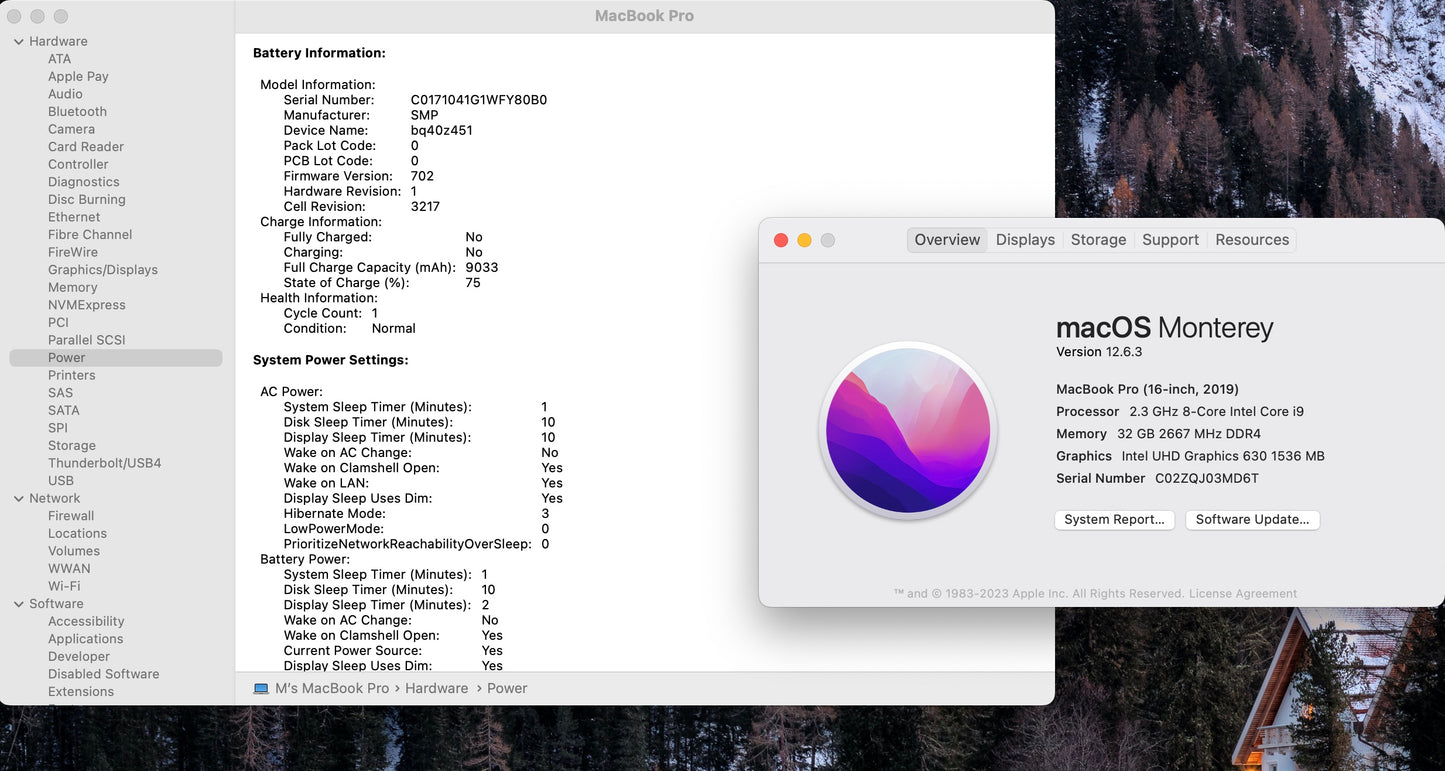Screen dimensions: 1445x771
Task: Select WWAN under Network
Action: pos(69,568)
